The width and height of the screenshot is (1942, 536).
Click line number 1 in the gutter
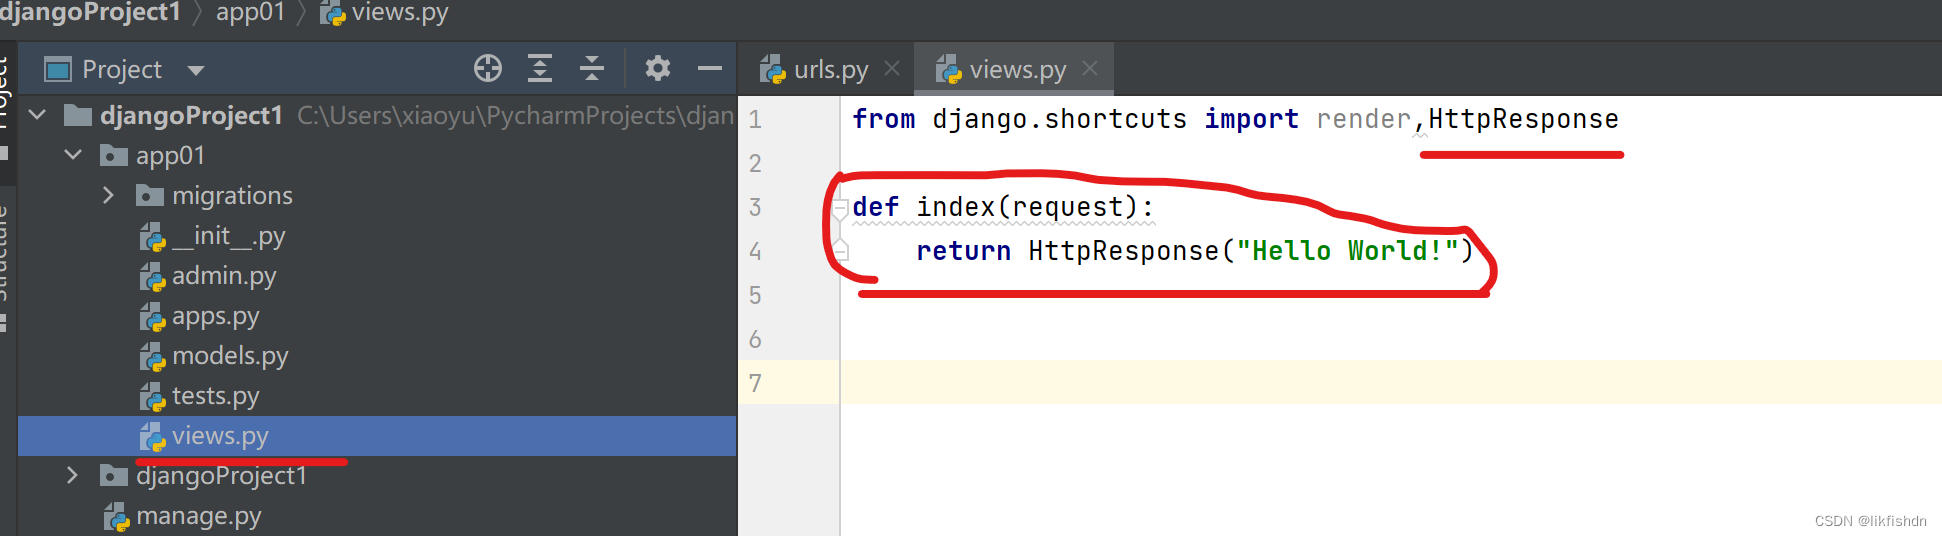coord(755,119)
